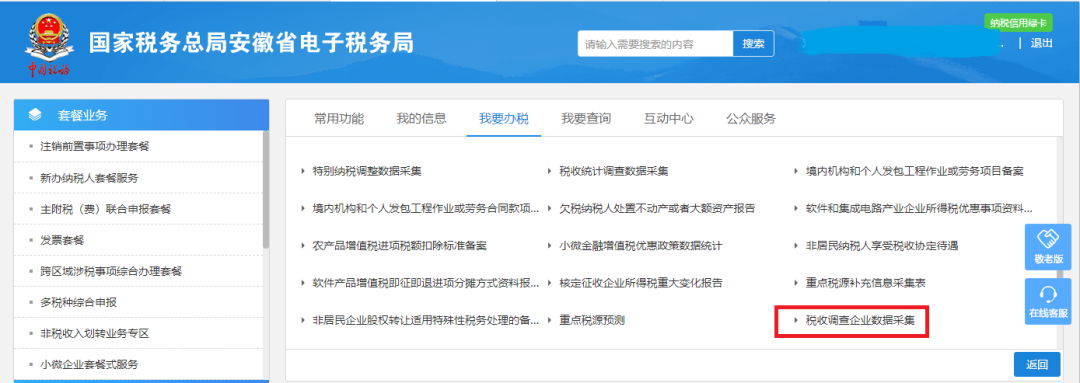Open 软件产品增值税即征即退进项分摊方式资料 link
1080x383 pixels.
[426, 282]
